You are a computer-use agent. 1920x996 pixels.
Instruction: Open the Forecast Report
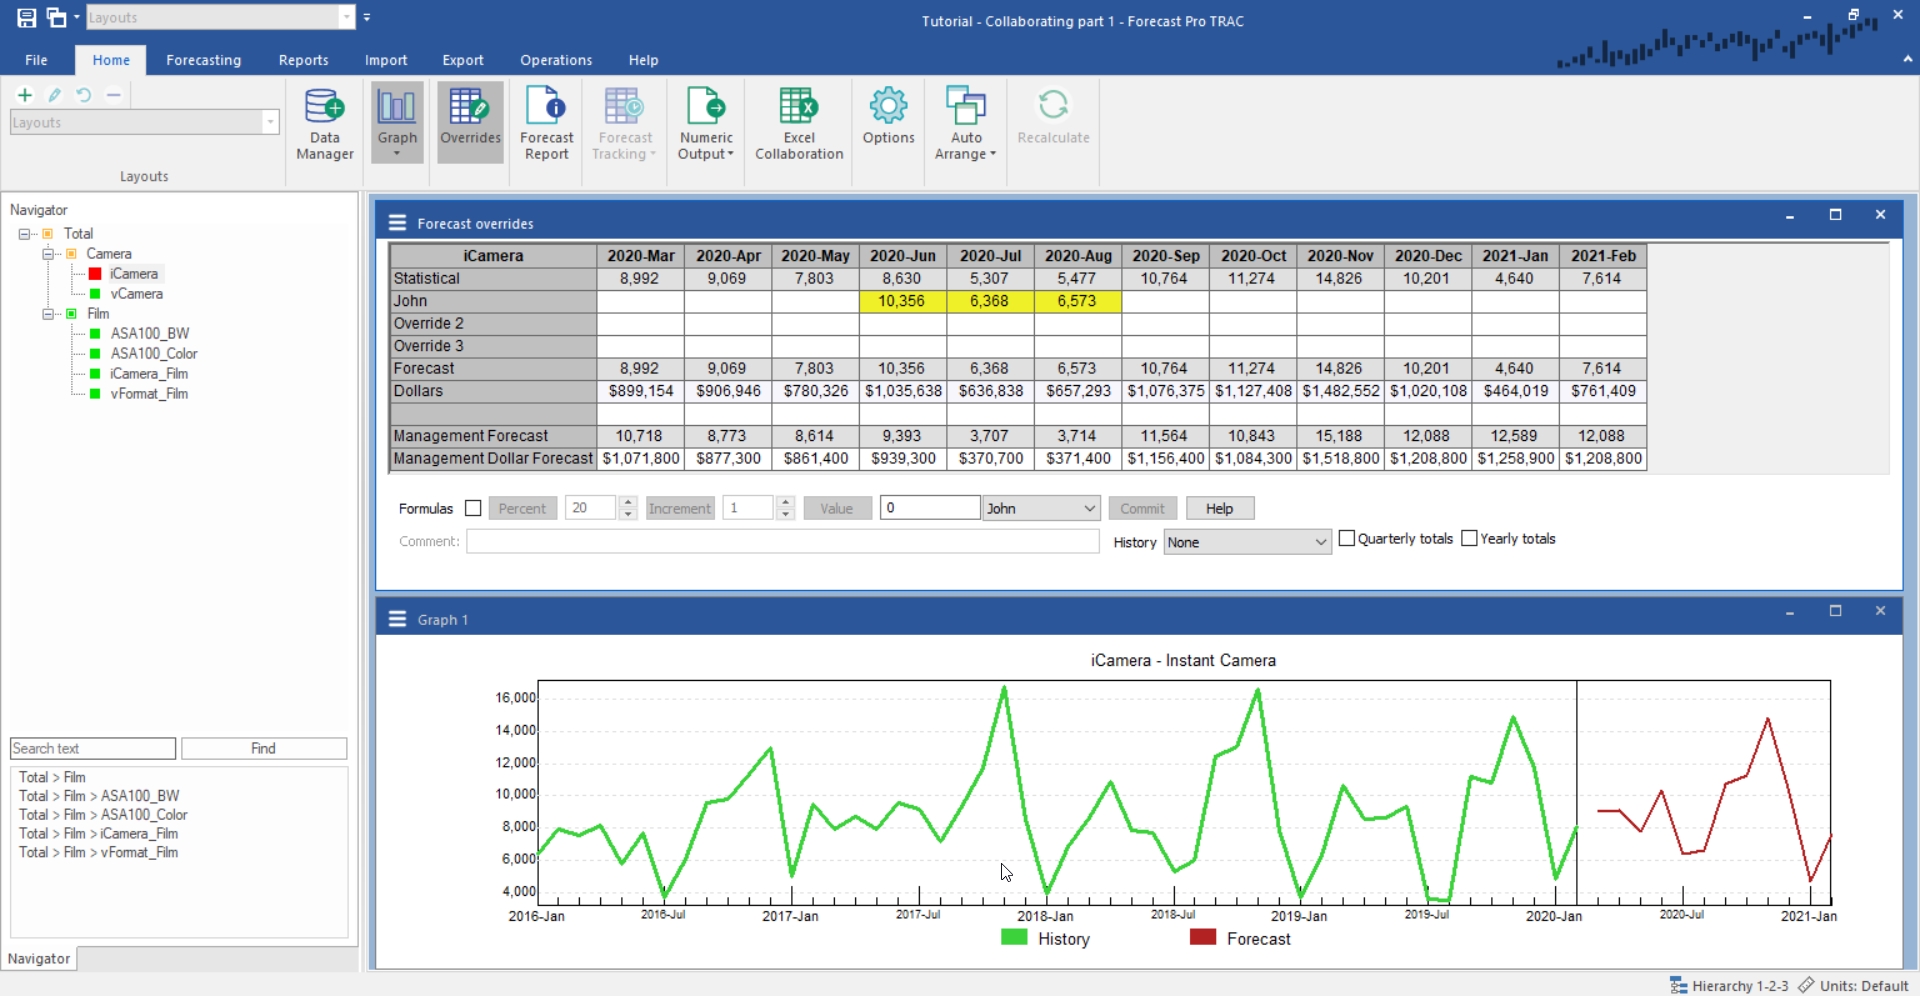coord(547,123)
